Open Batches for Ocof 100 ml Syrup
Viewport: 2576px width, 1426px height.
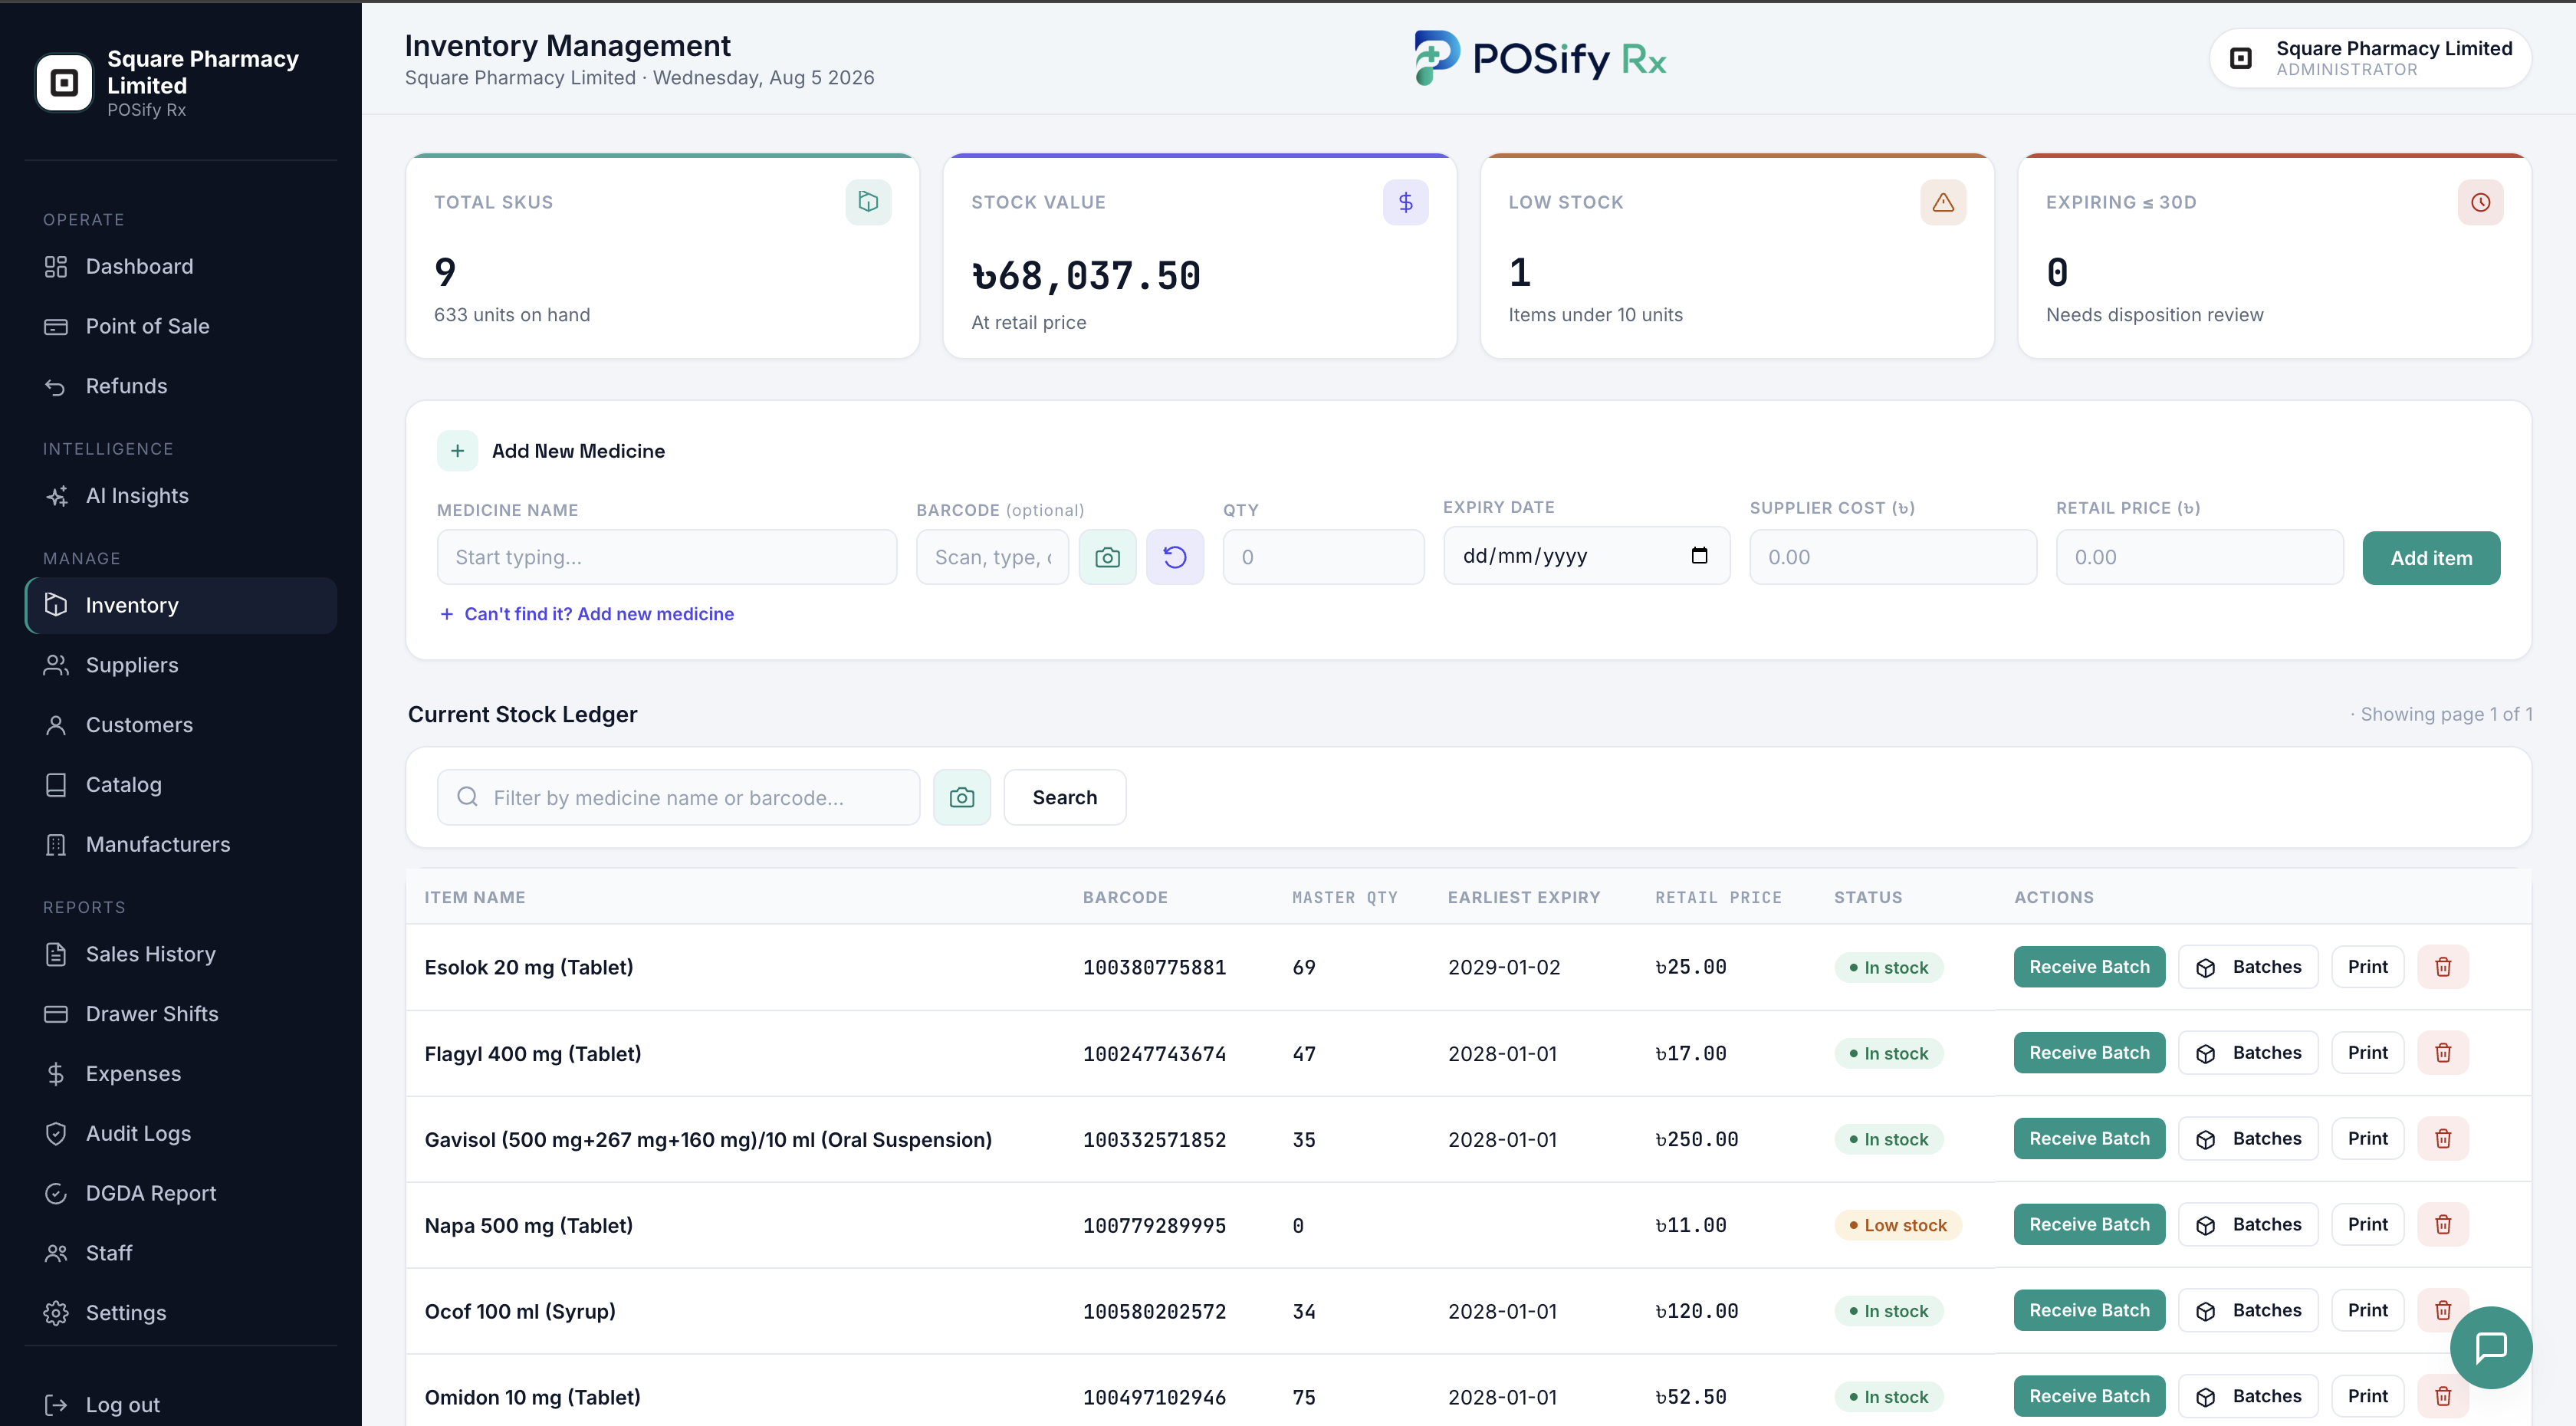pos(2248,1311)
